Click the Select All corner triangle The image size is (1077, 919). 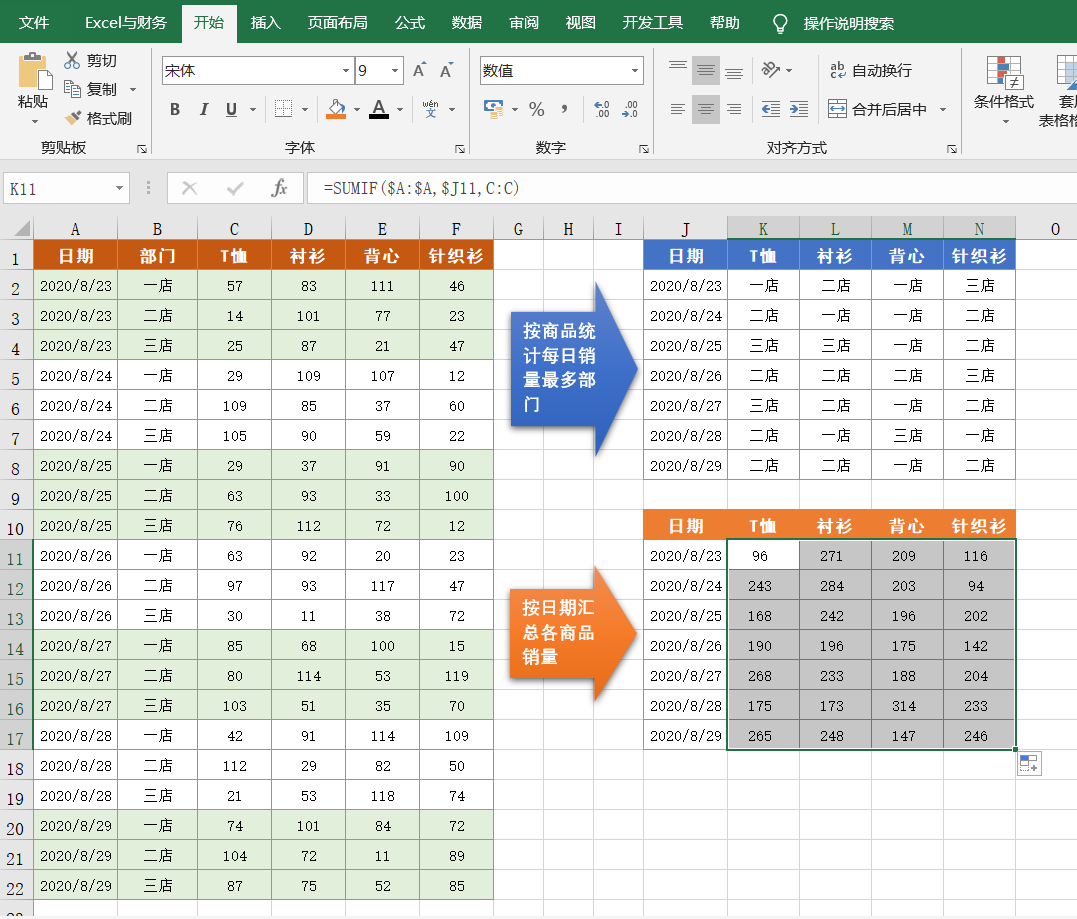point(21,228)
